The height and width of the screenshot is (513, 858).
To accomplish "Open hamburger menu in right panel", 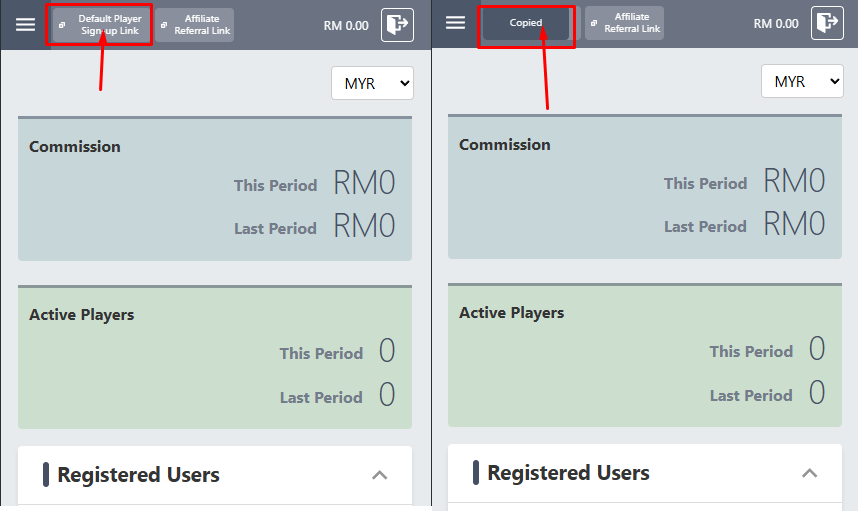I will [x=455, y=22].
